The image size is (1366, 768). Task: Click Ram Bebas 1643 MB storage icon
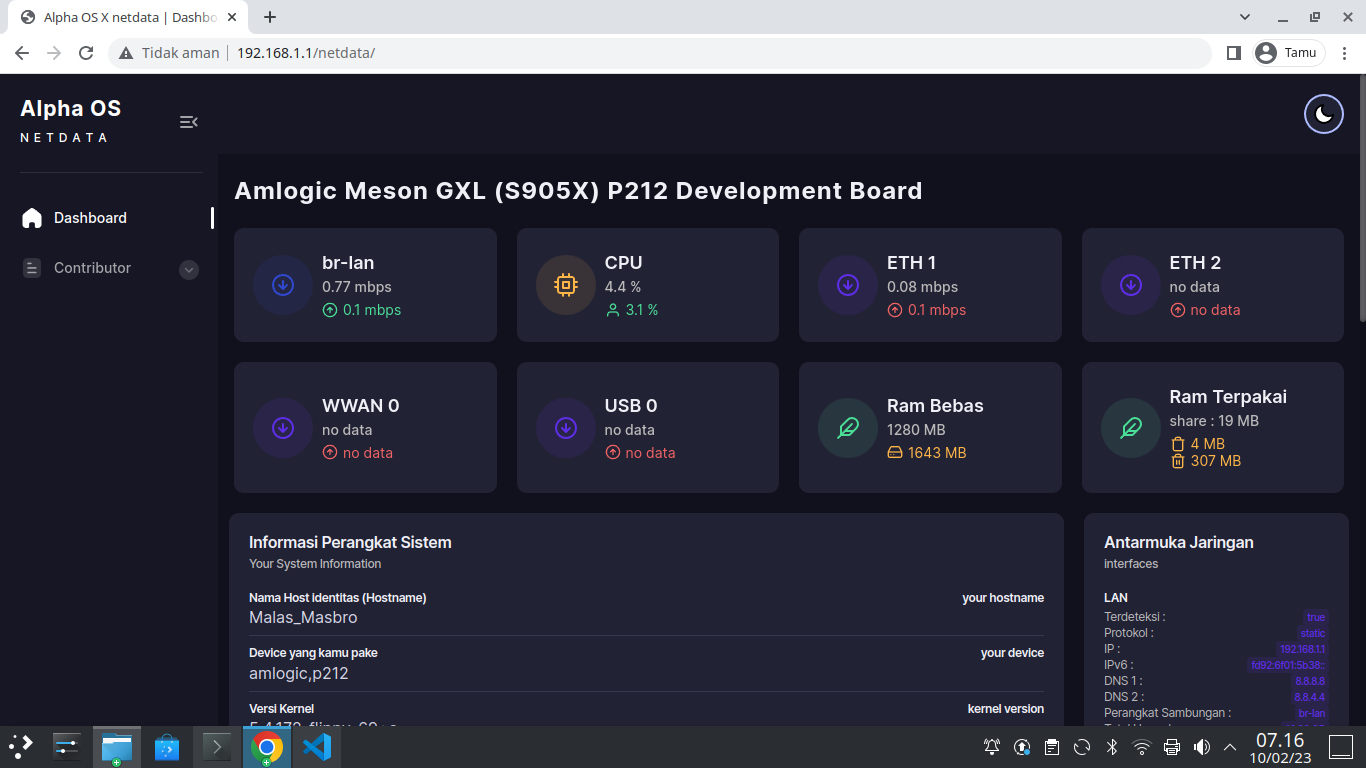(x=895, y=453)
